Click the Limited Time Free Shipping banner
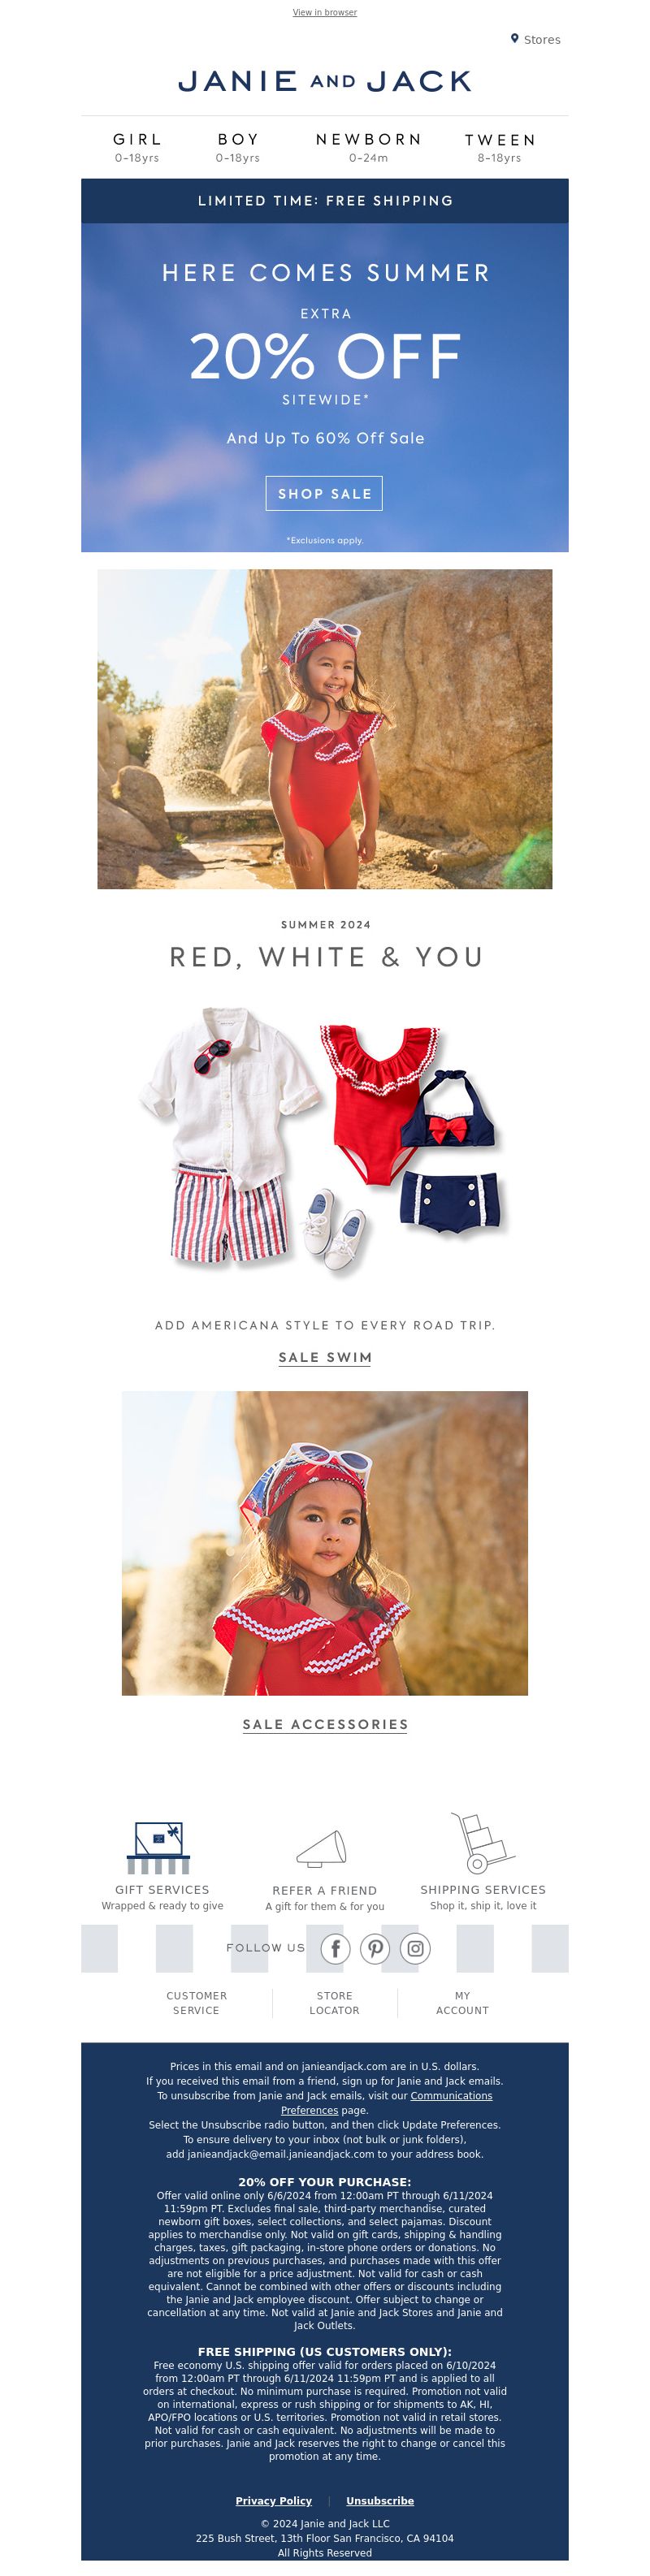Viewport: 650px width, 2576px height. tap(325, 200)
